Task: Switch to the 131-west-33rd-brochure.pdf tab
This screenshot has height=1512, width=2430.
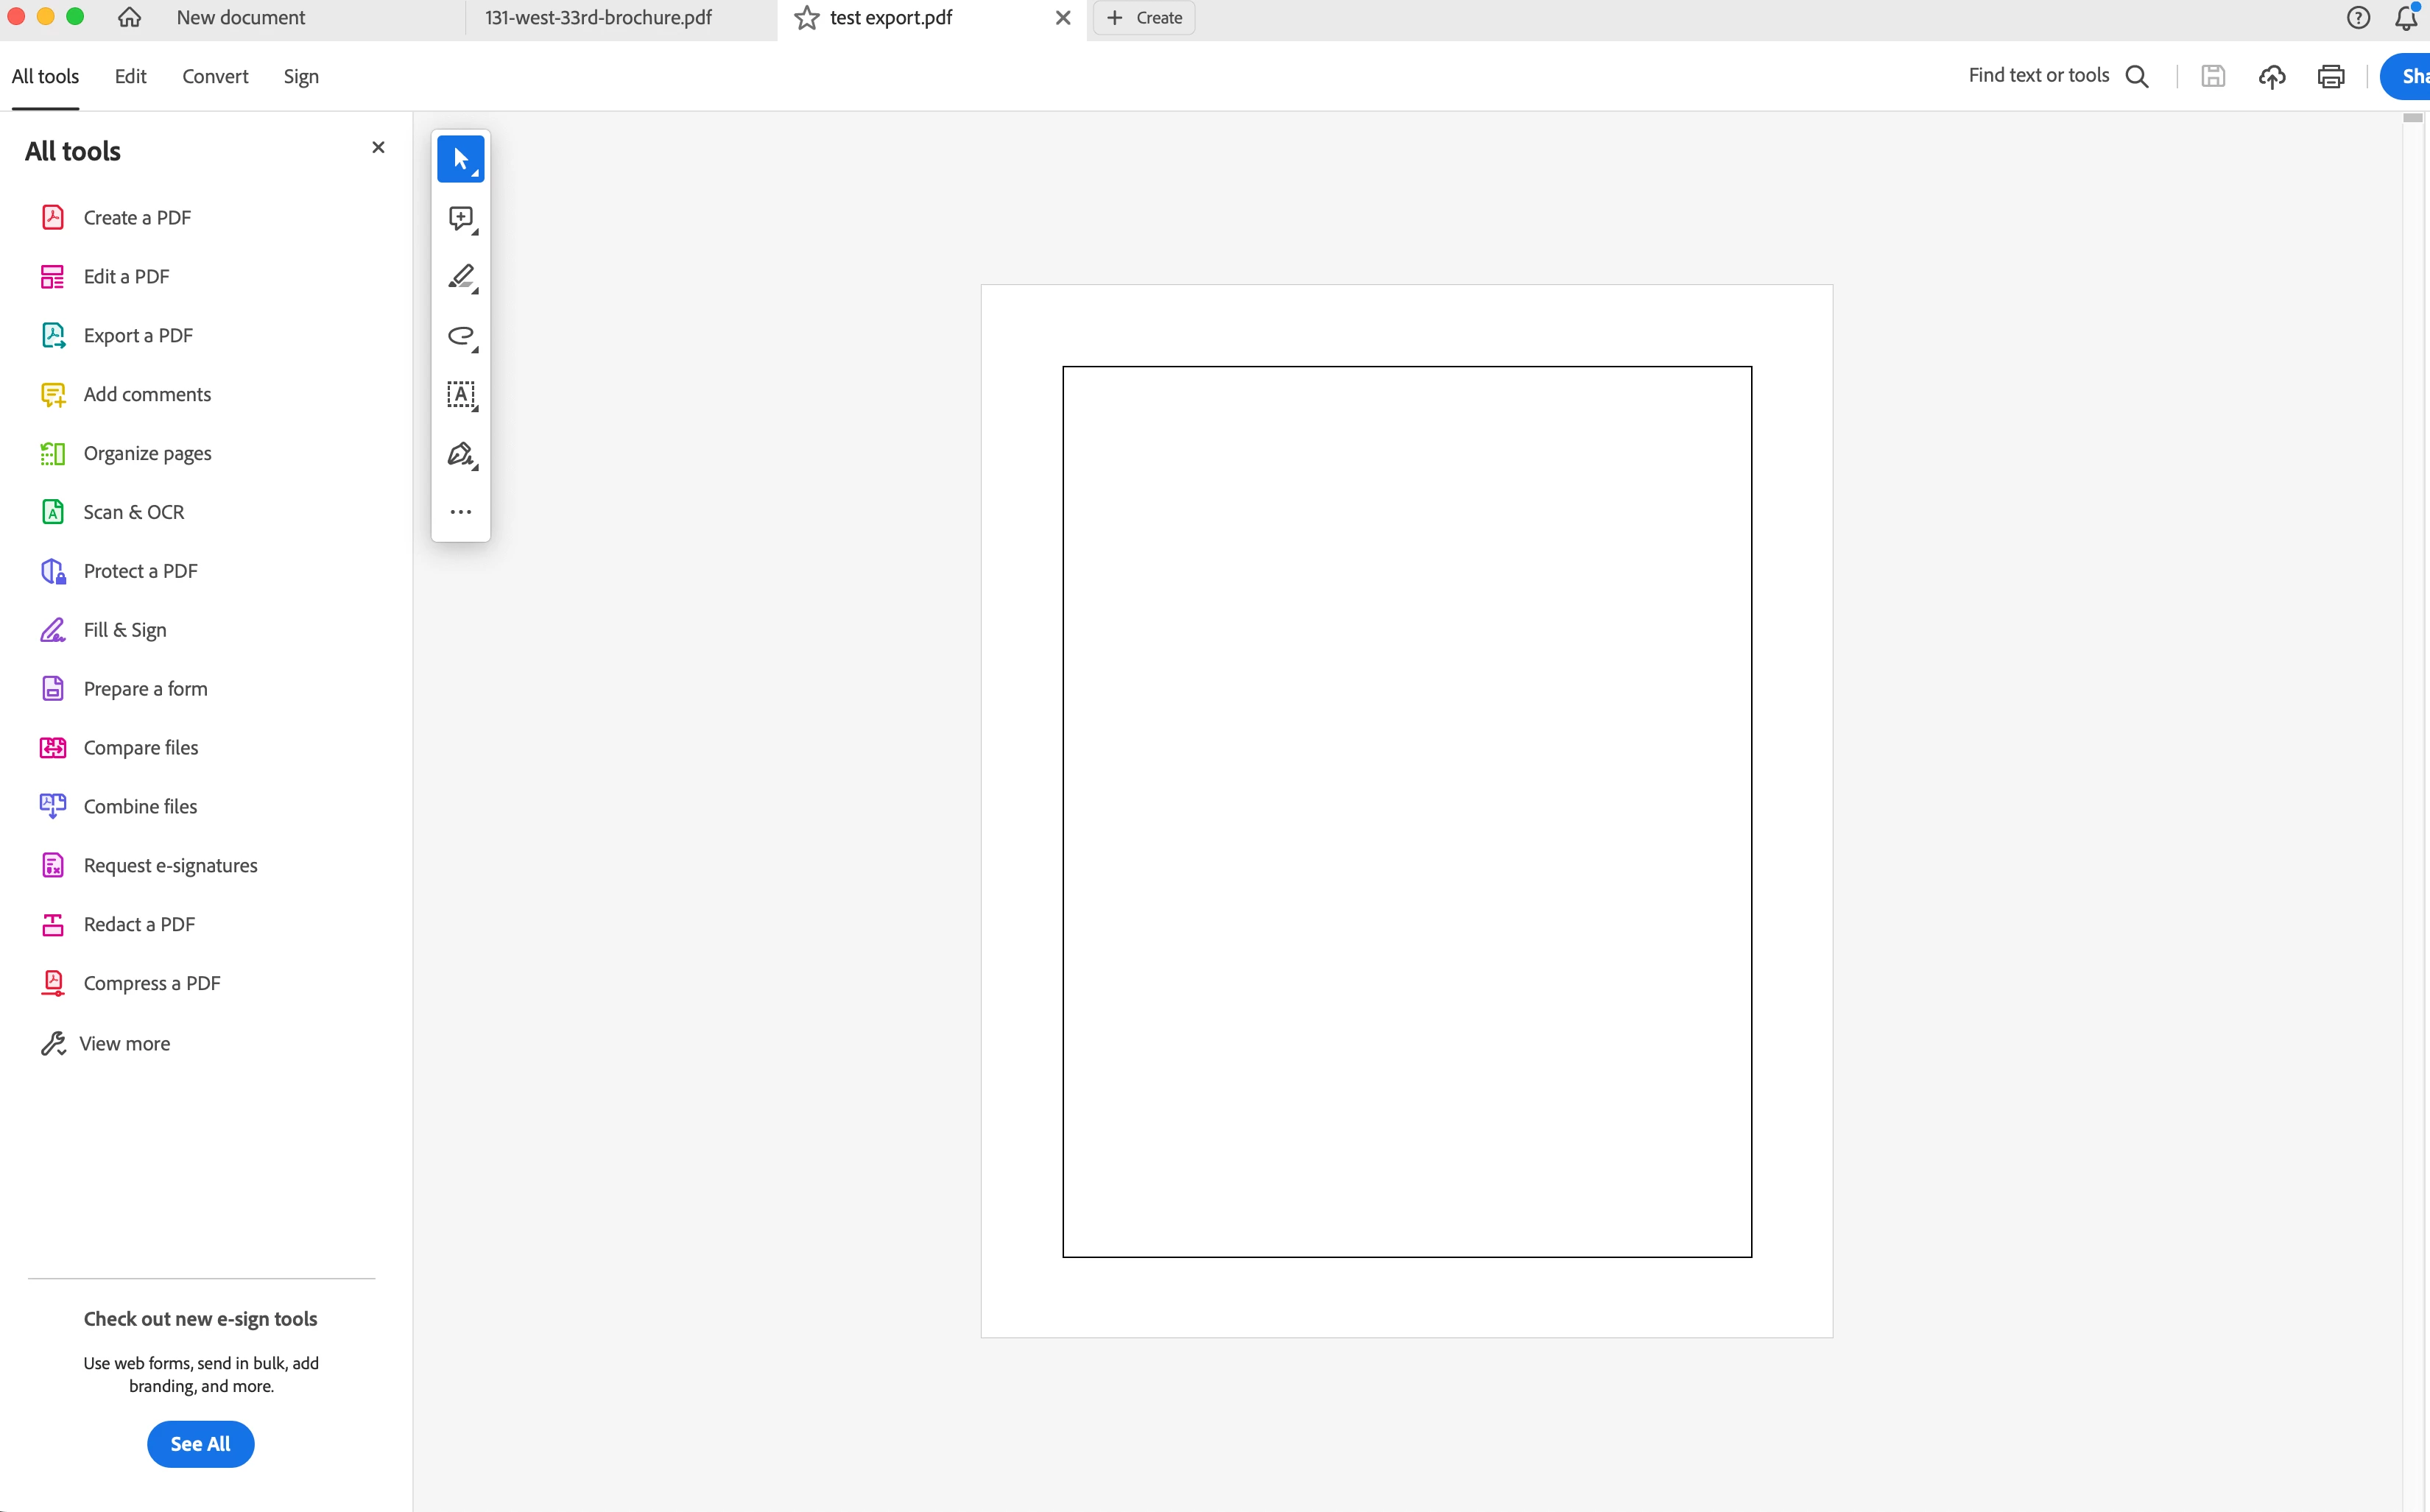Action: coord(598,18)
